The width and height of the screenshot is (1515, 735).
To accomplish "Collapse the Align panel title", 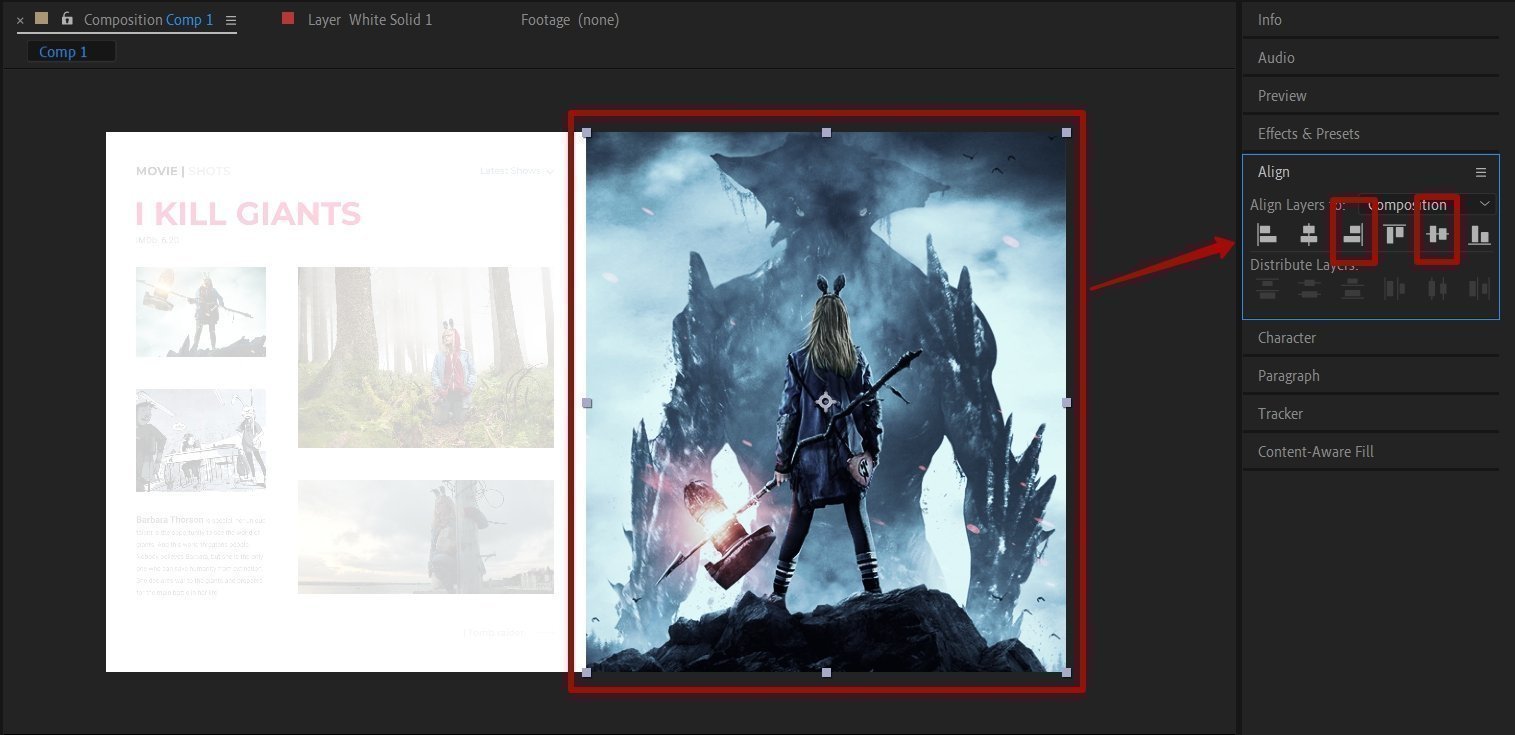I will point(1274,172).
